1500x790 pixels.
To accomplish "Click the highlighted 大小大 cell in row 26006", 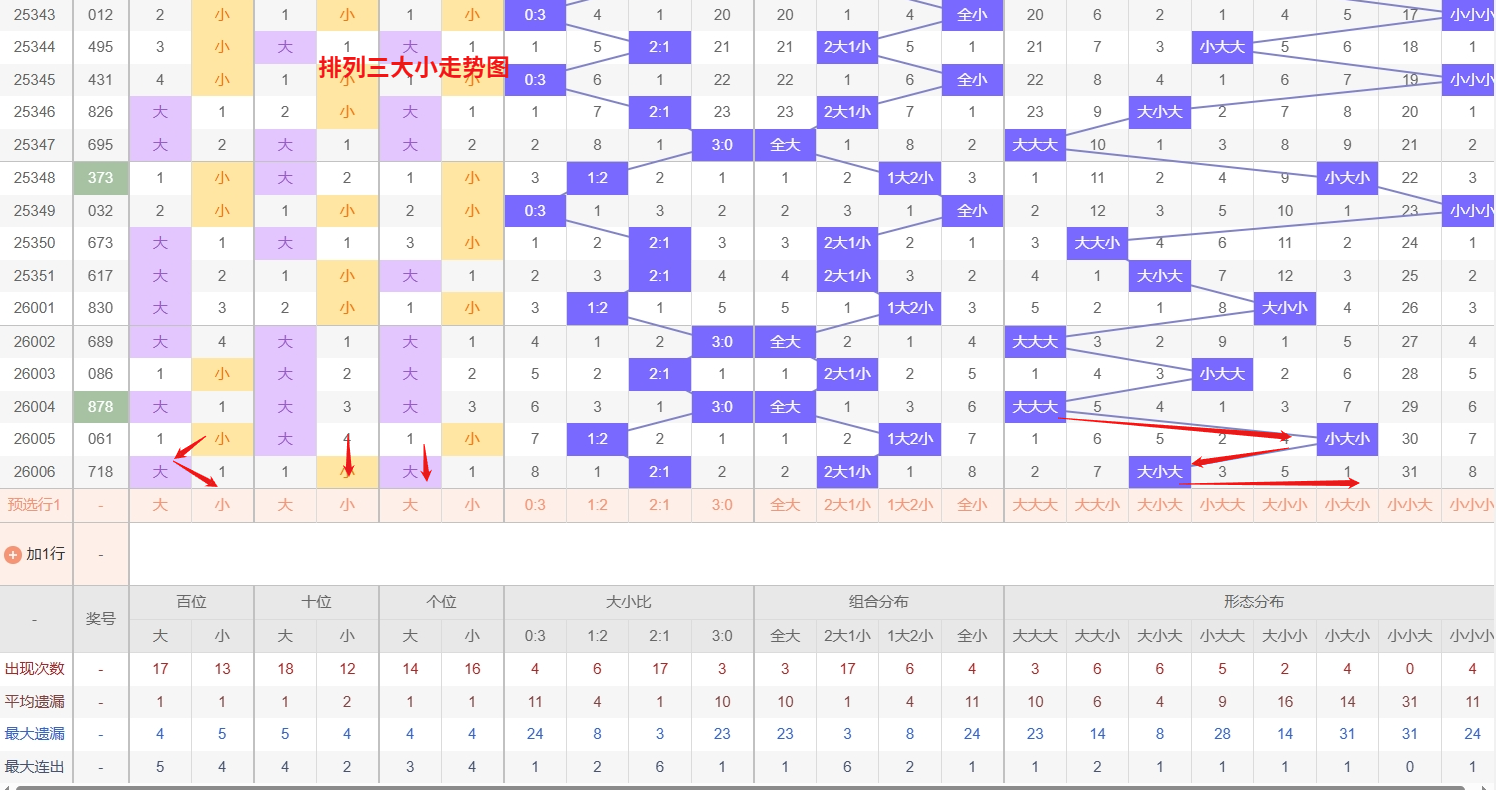I will pos(1160,472).
